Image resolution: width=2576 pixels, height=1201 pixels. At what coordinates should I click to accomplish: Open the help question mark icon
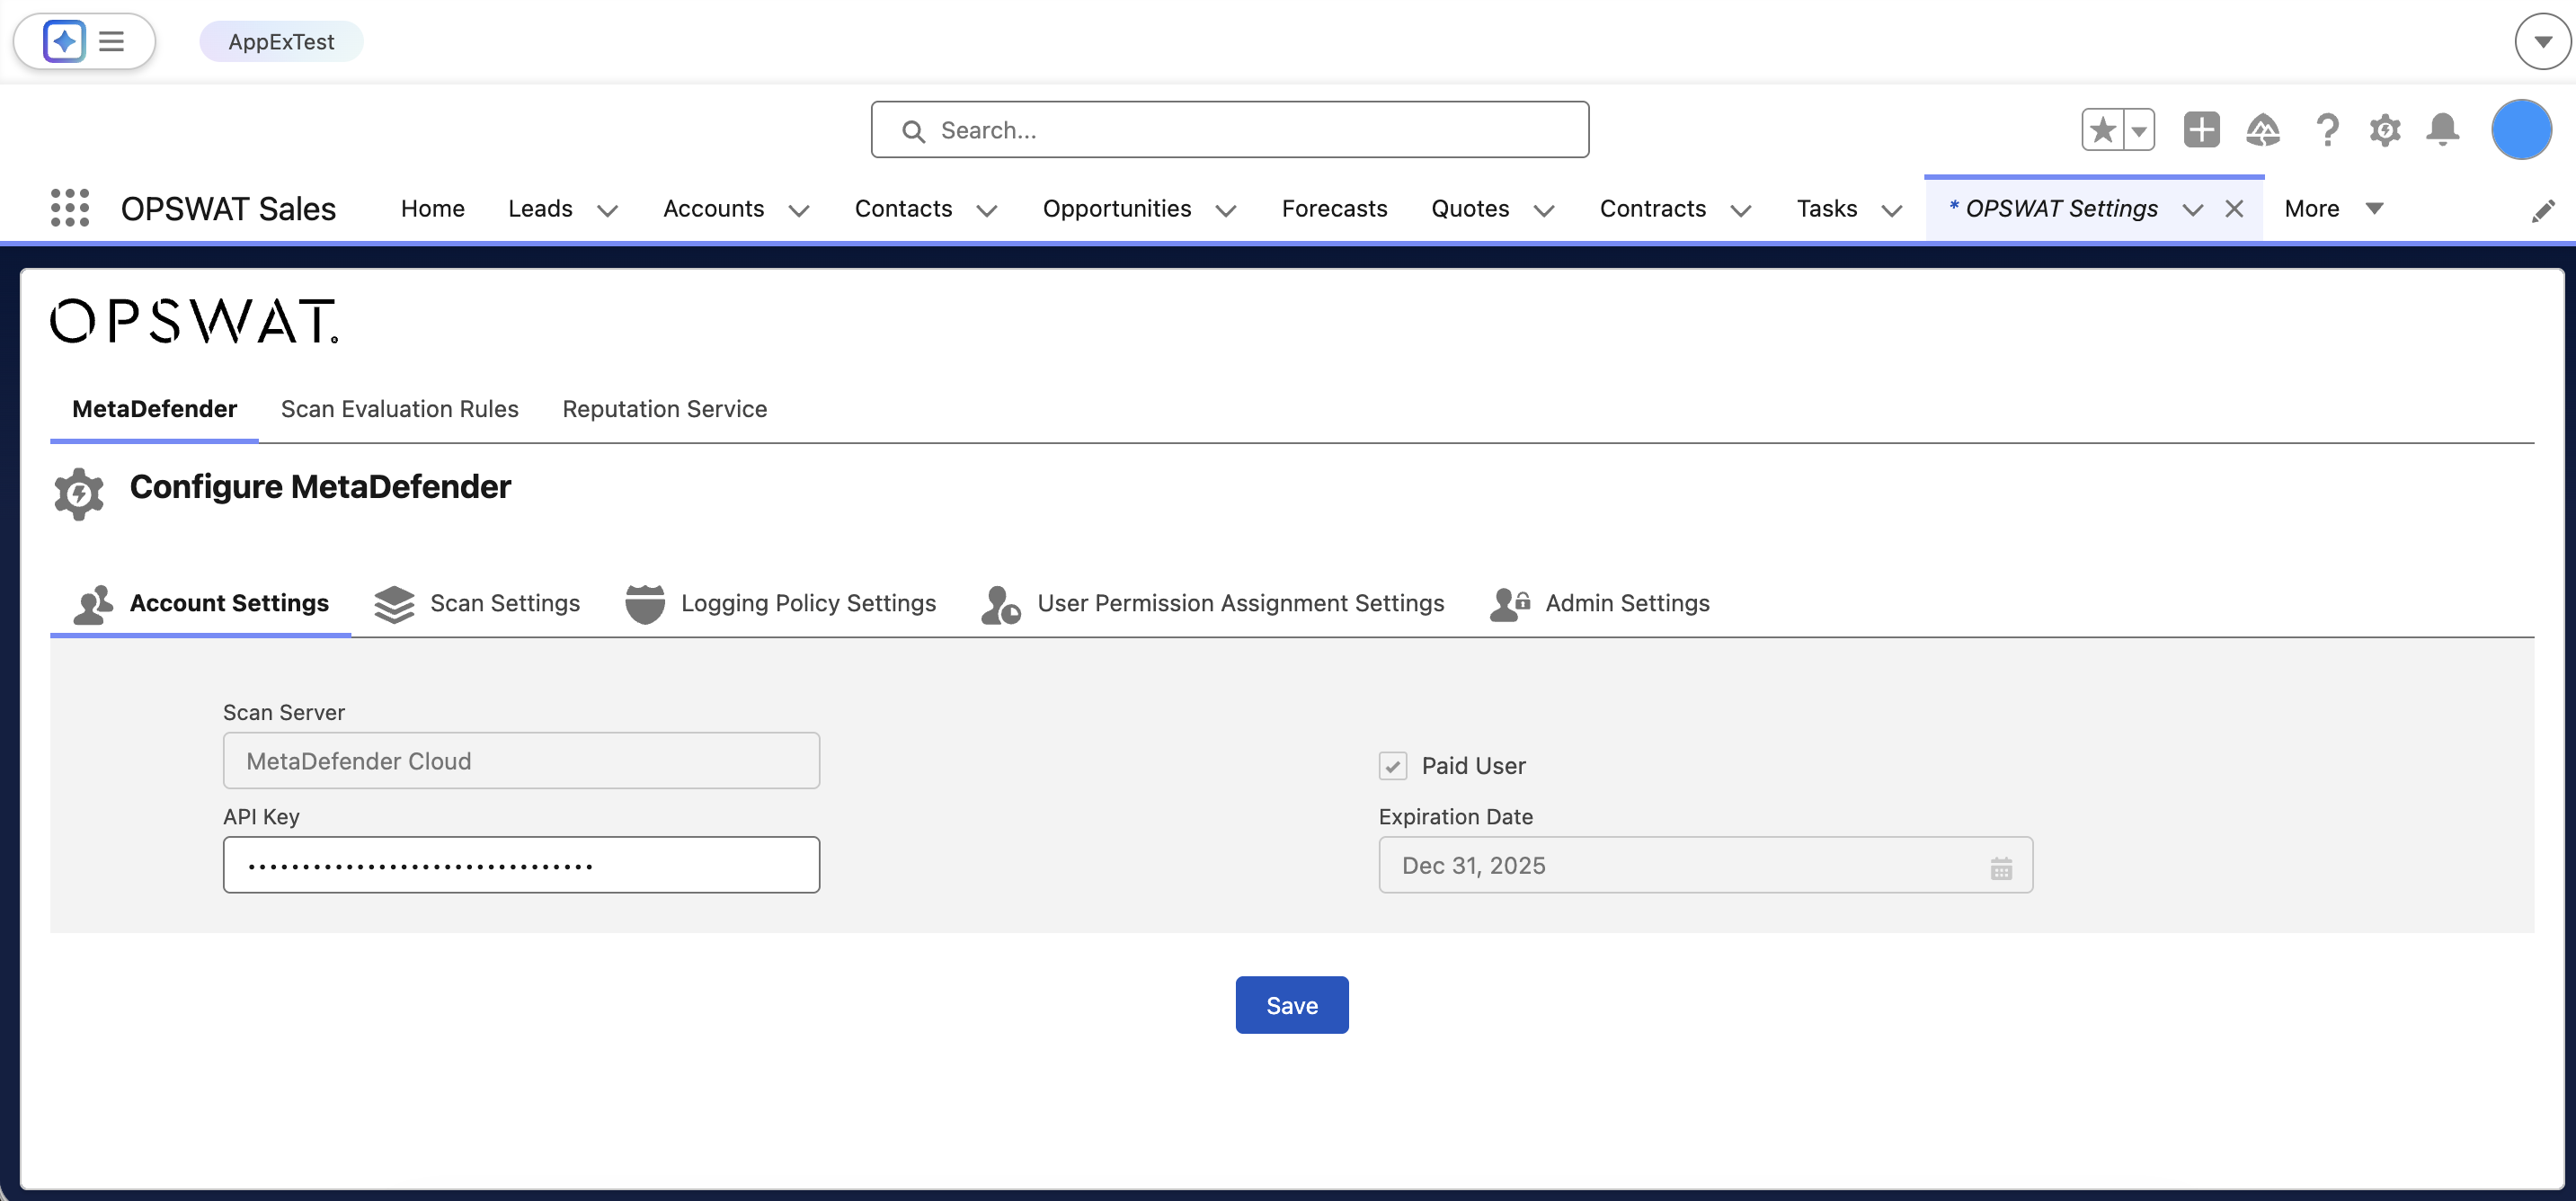pyautogui.click(x=2327, y=130)
